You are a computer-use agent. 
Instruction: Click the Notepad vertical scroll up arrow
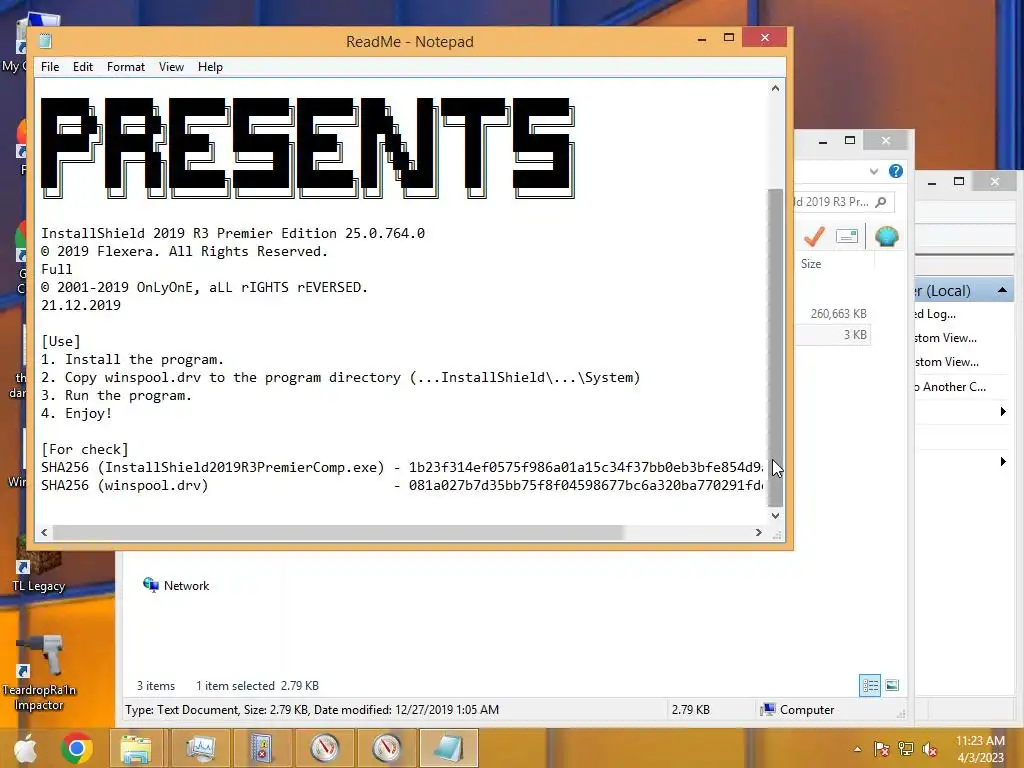coord(775,88)
